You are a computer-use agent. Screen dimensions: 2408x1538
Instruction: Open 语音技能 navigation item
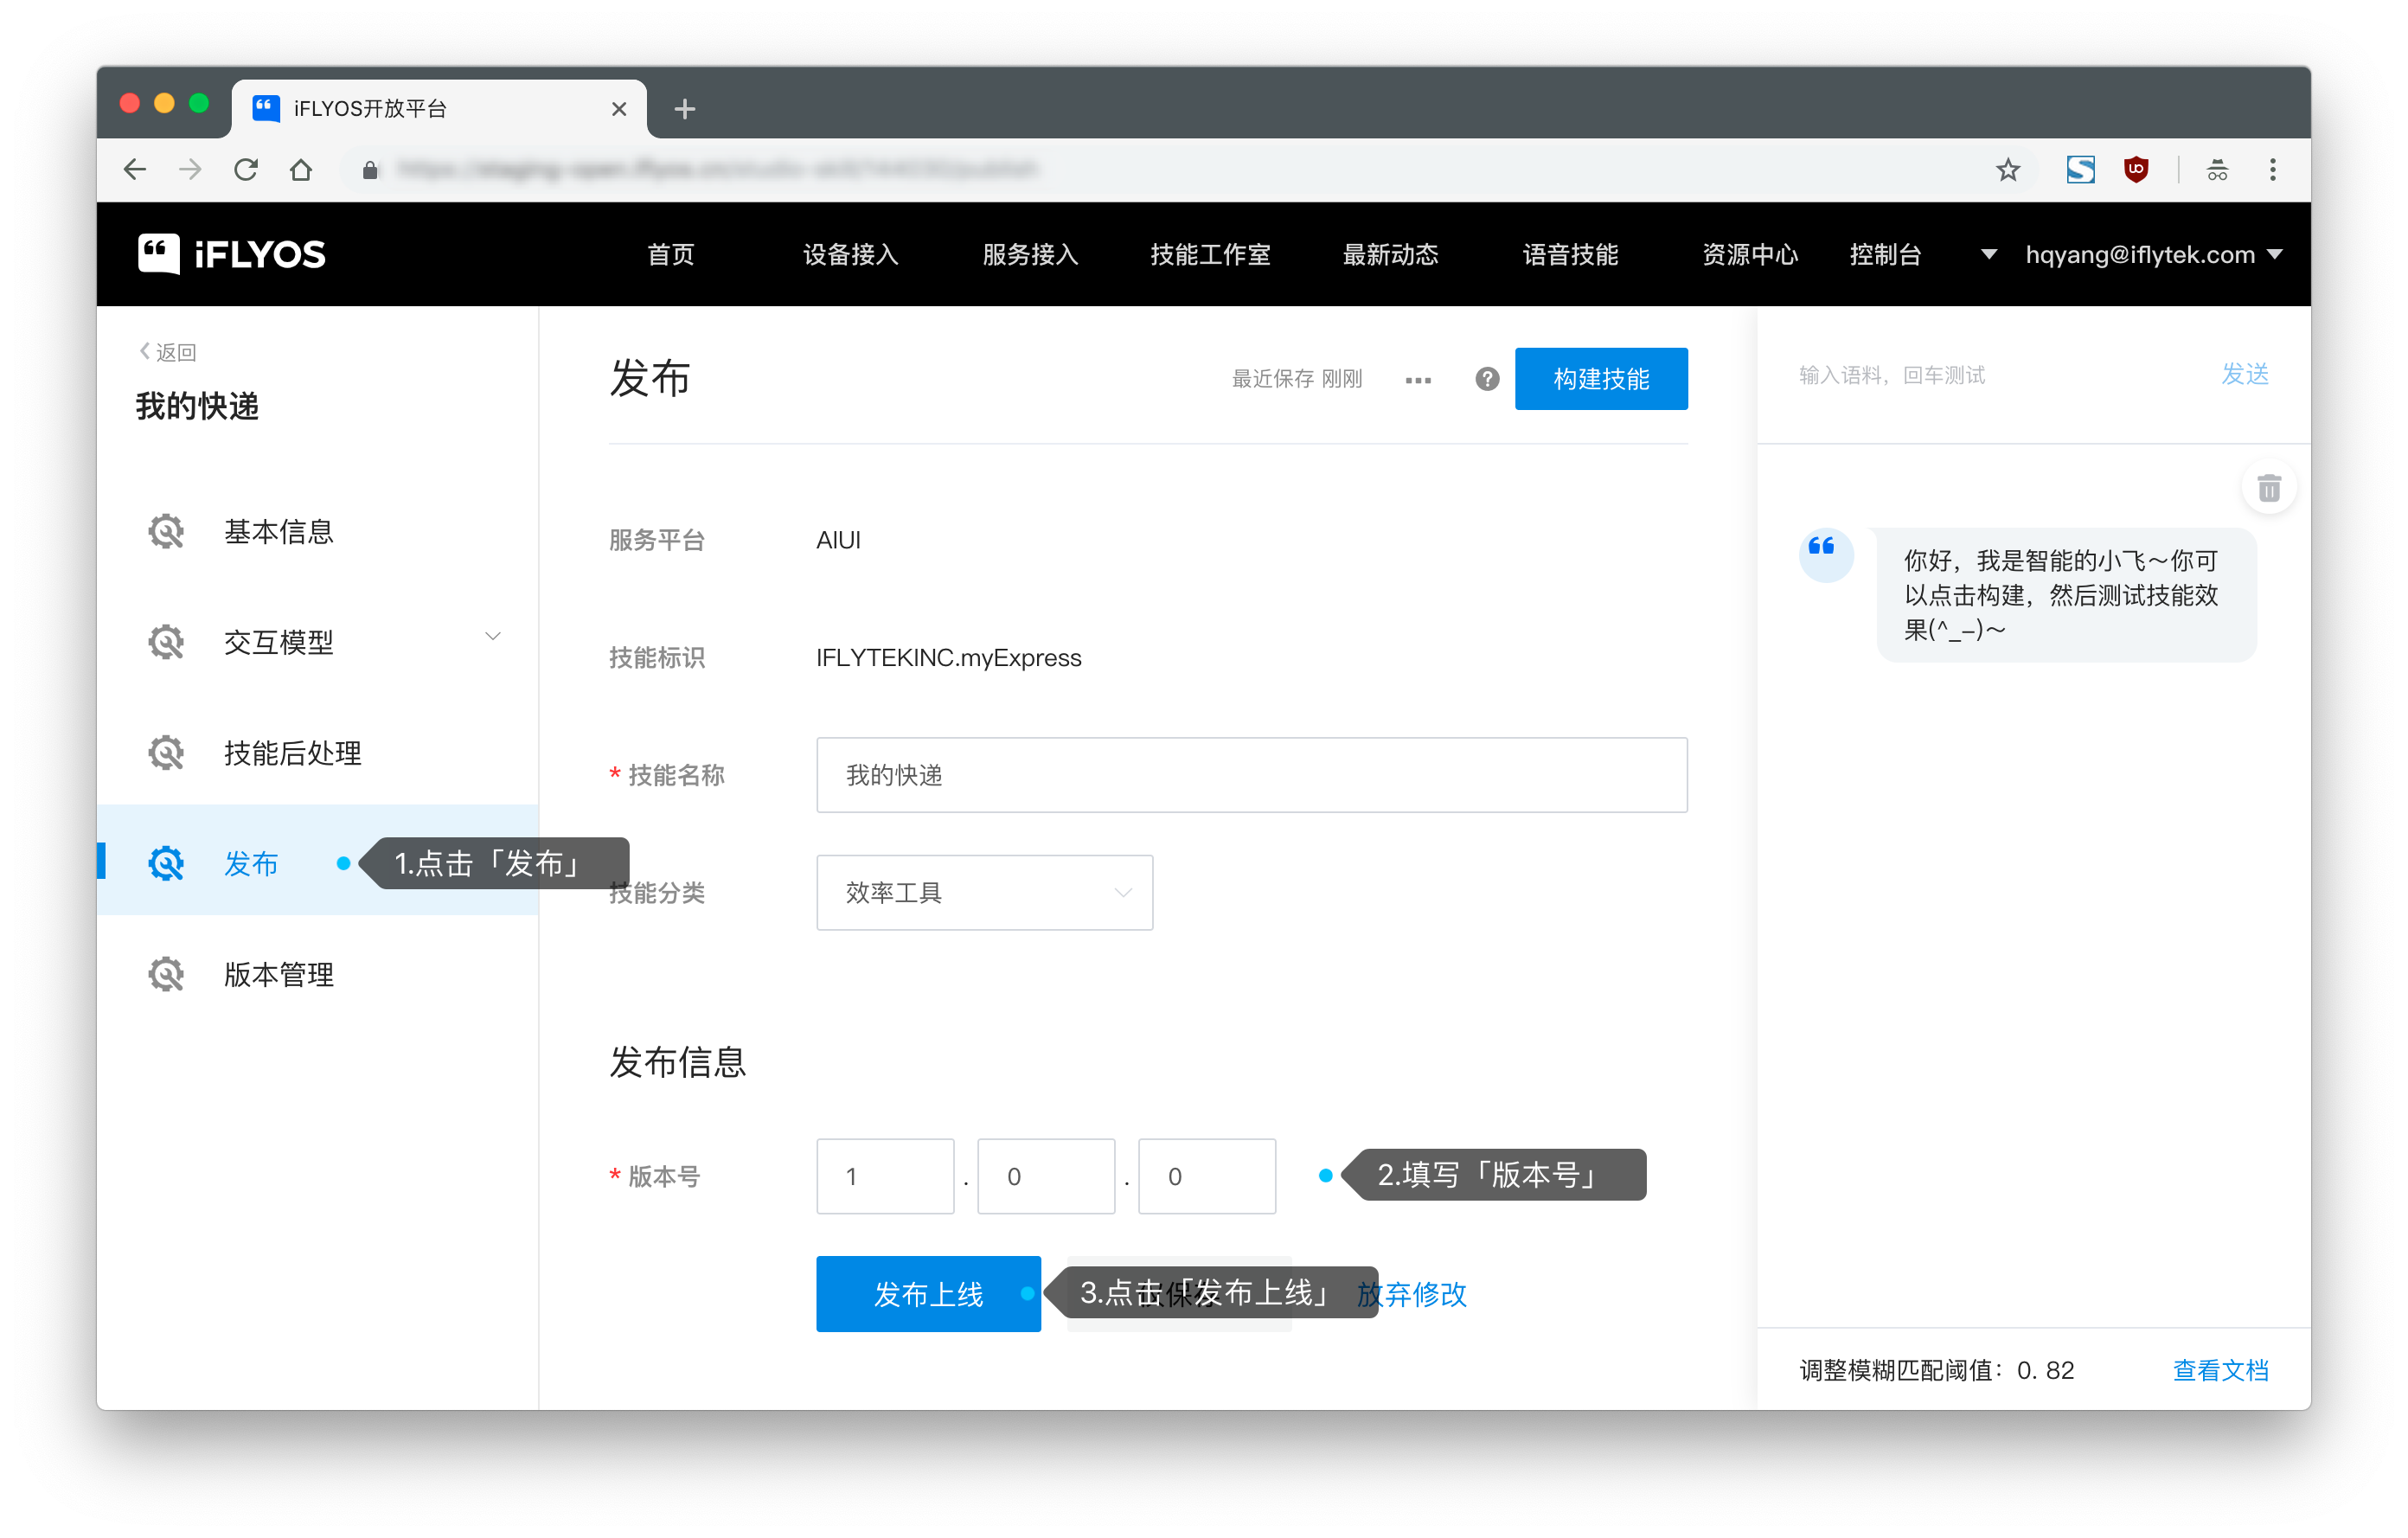point(1570,254)
